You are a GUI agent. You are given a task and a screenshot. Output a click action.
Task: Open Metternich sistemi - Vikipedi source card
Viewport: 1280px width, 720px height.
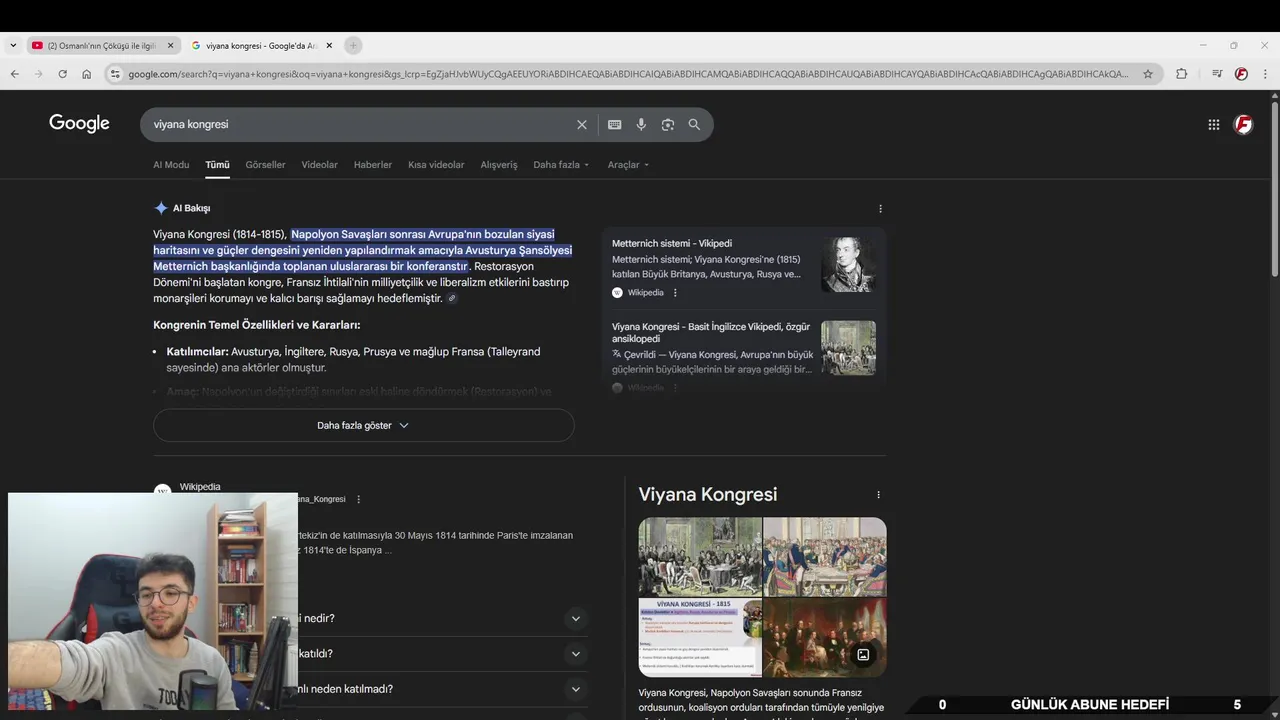click(744, 266)
